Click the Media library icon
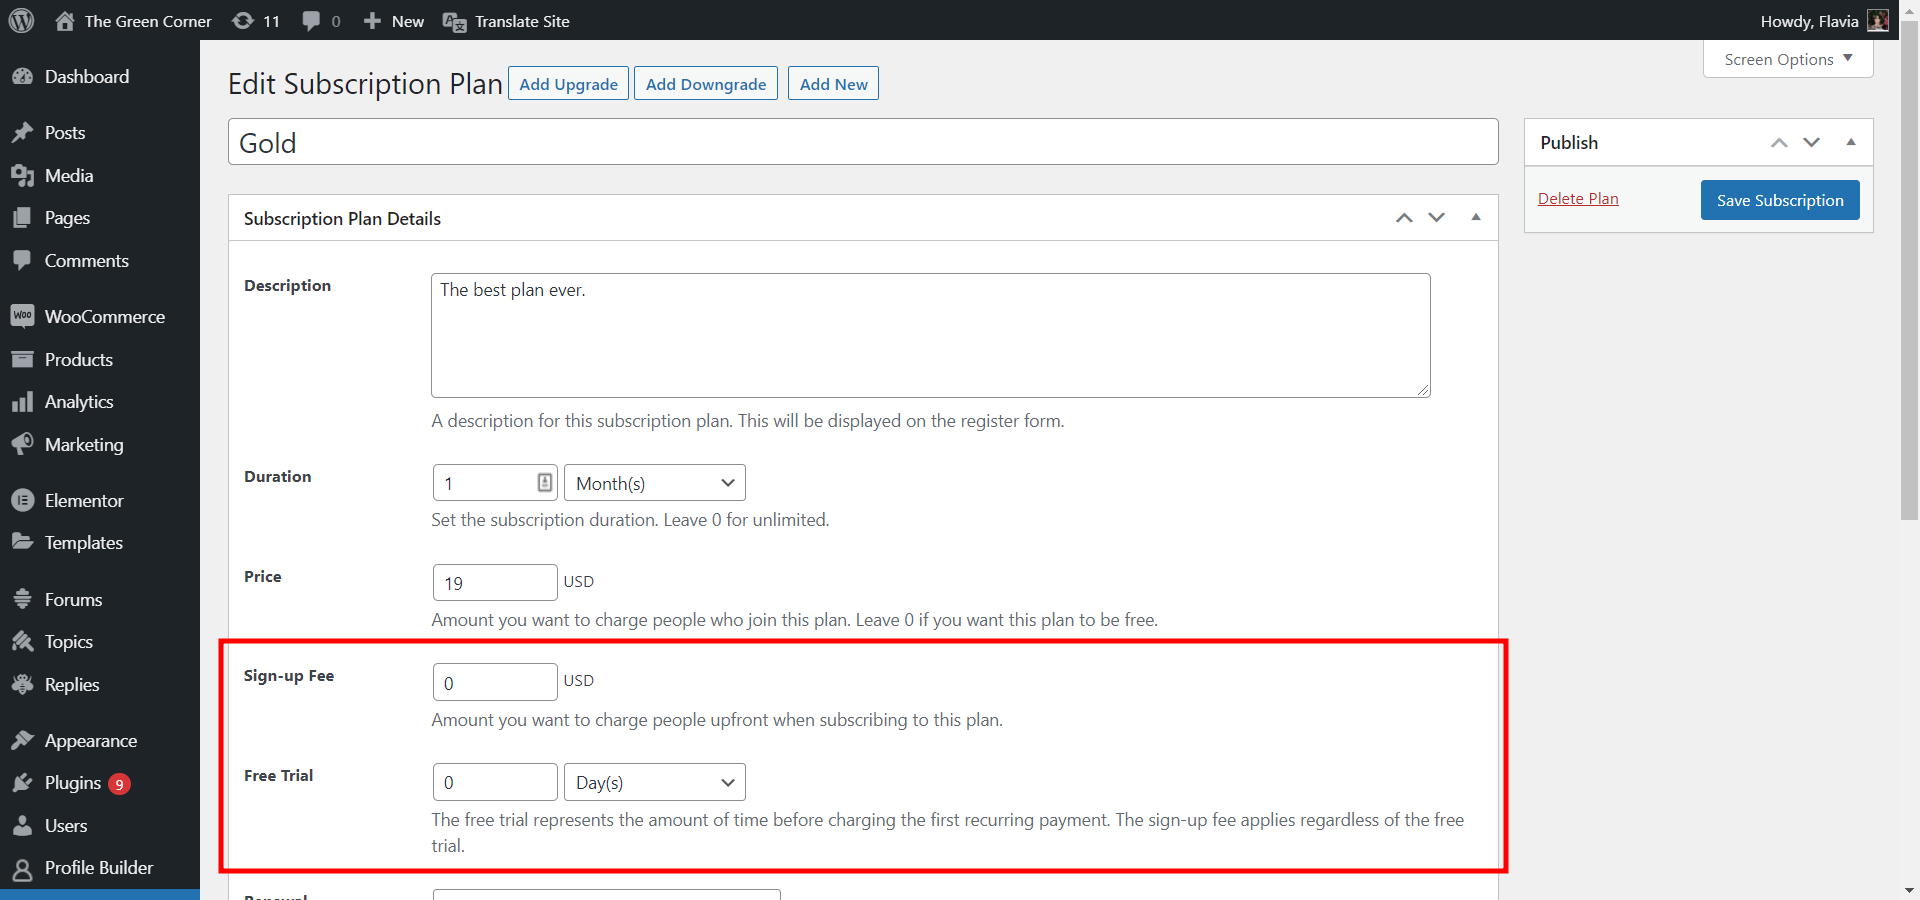 point(22,176)
